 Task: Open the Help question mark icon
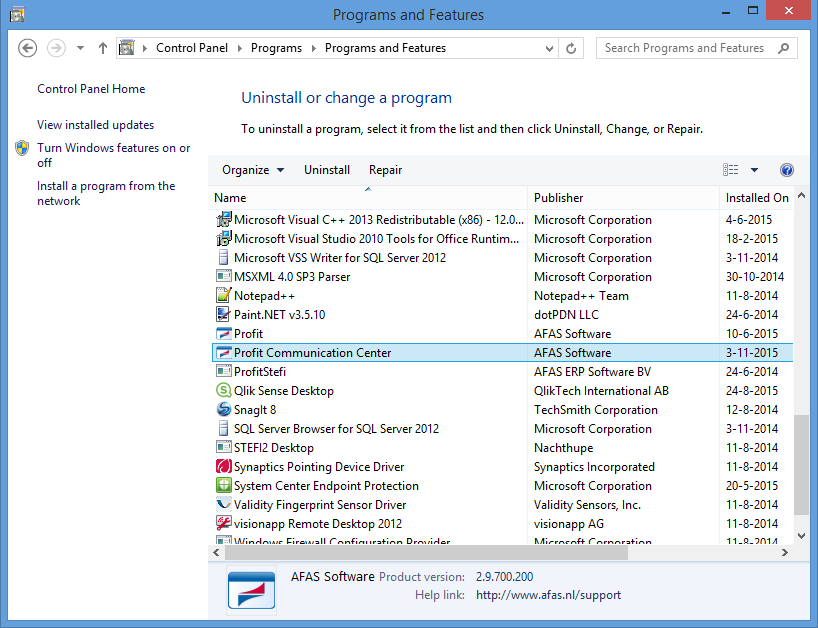[x=787, y=170]
